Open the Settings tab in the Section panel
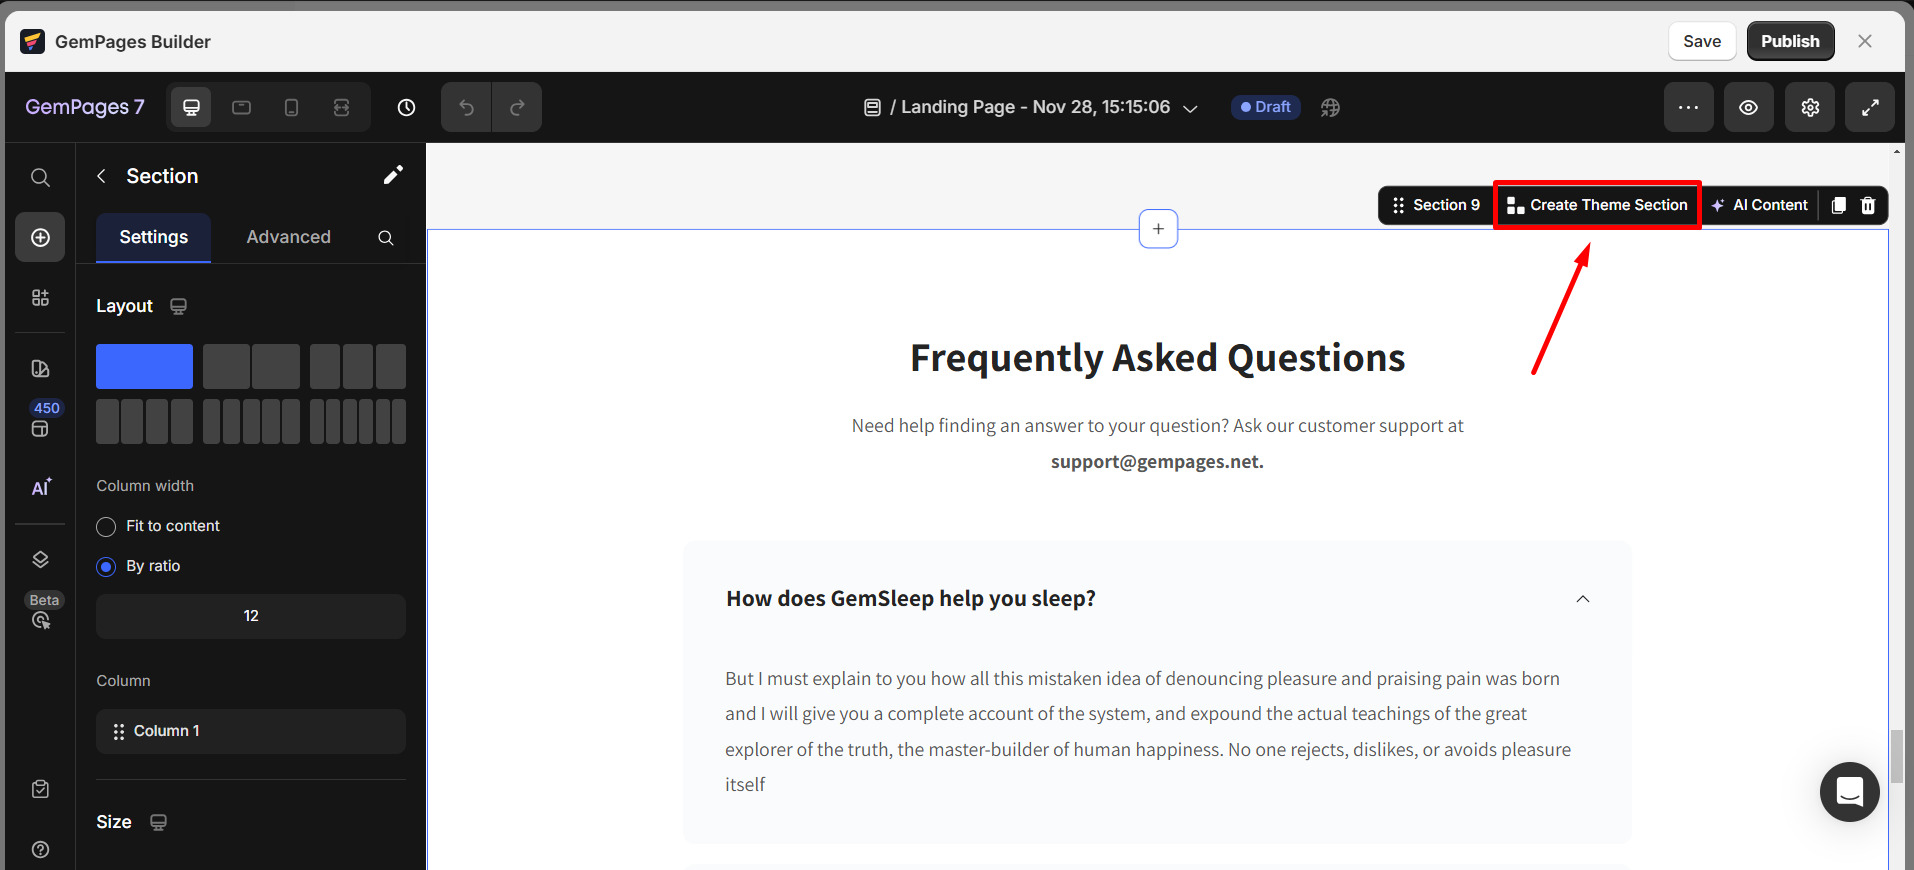 click(x=152, y=237)
